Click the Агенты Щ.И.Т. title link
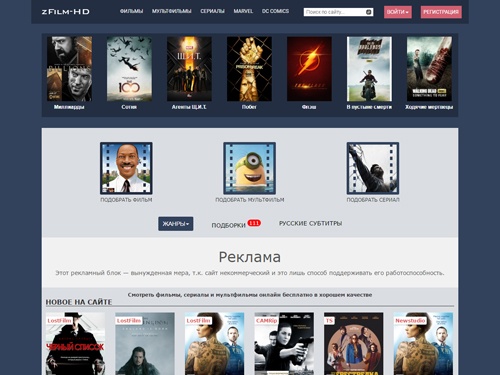The image size is (500, 375). pos(189,107)
